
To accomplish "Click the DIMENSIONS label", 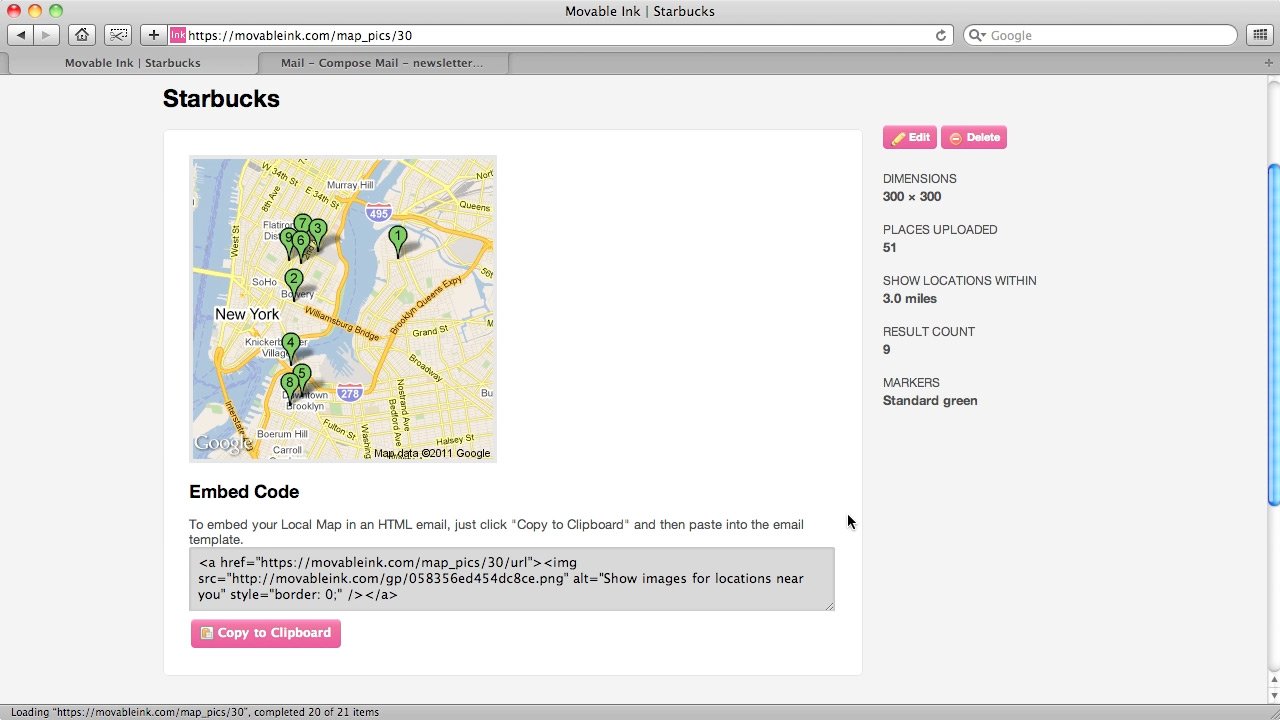I will (x=920, y=179).
